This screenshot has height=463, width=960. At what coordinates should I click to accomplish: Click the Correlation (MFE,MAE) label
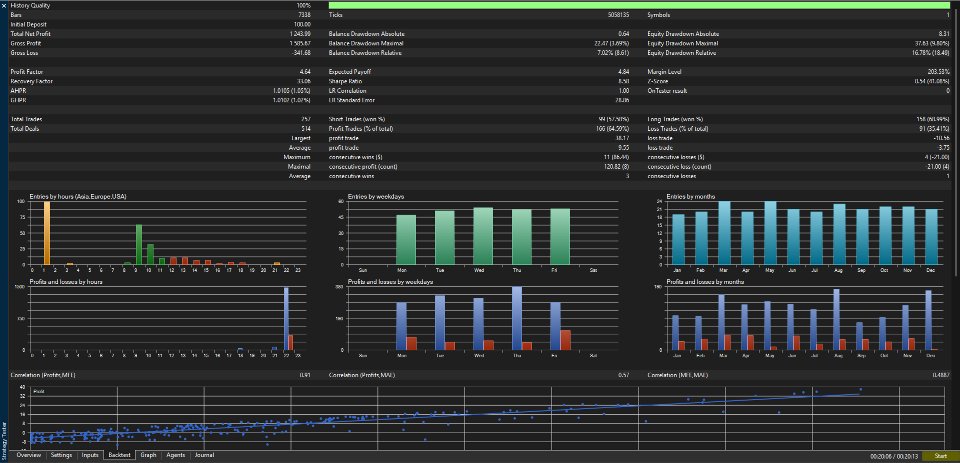click(x=677, y=374)
